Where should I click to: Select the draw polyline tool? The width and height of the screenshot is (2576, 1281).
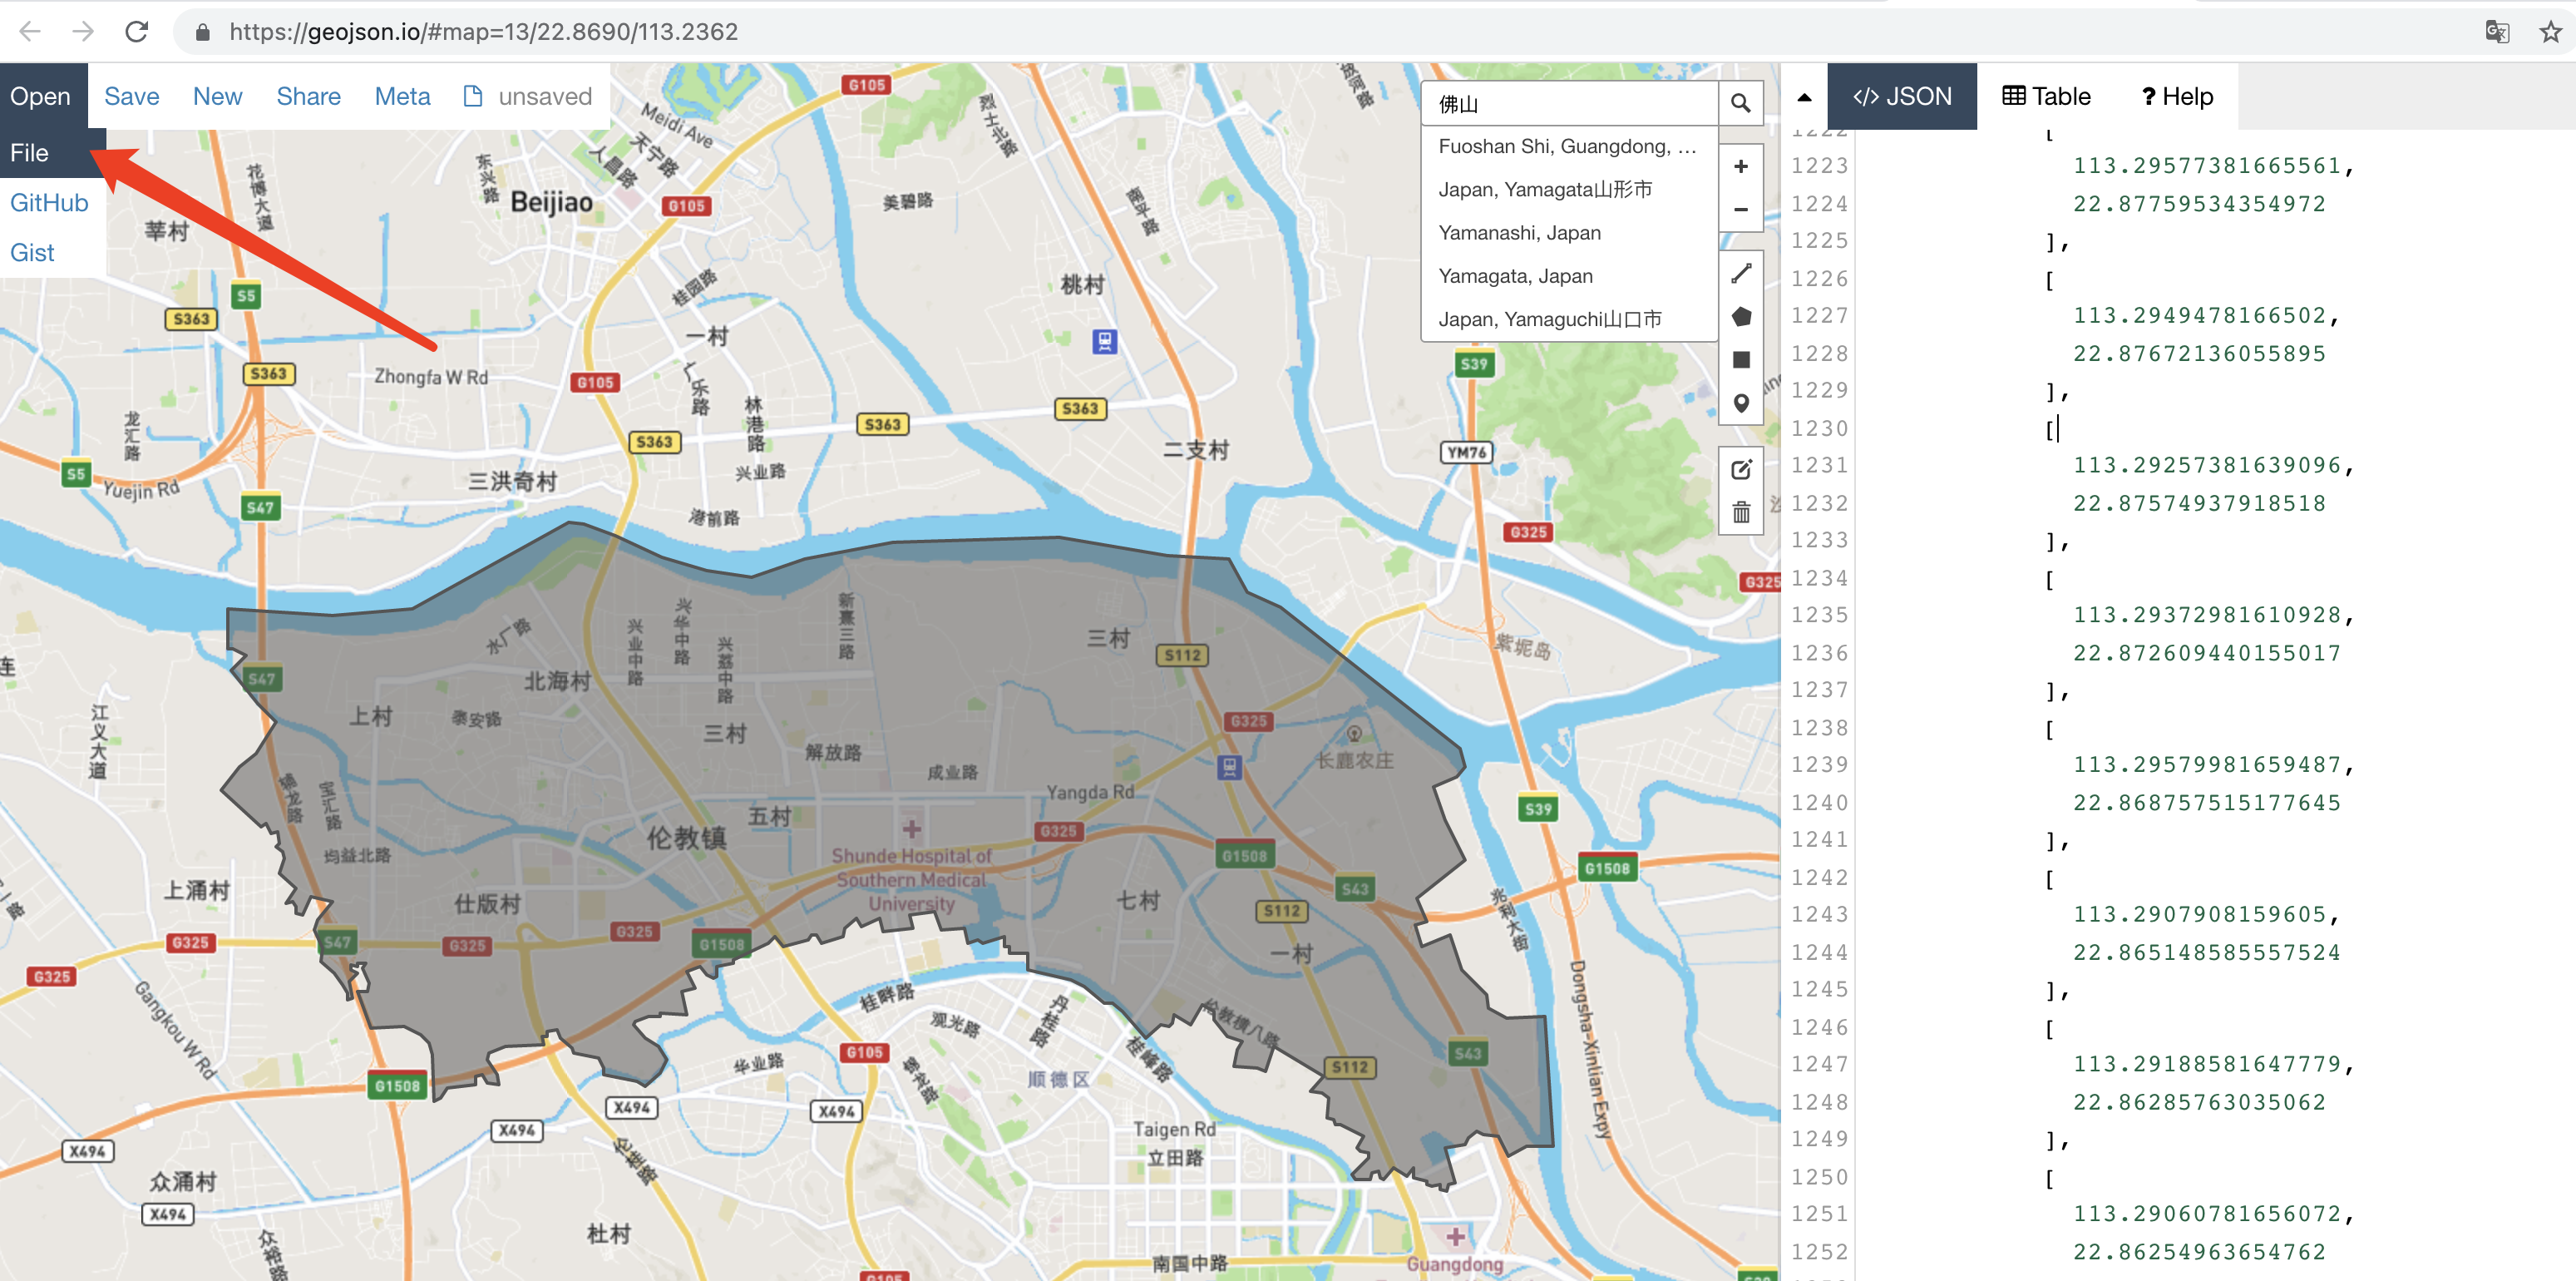point(1740,273)
